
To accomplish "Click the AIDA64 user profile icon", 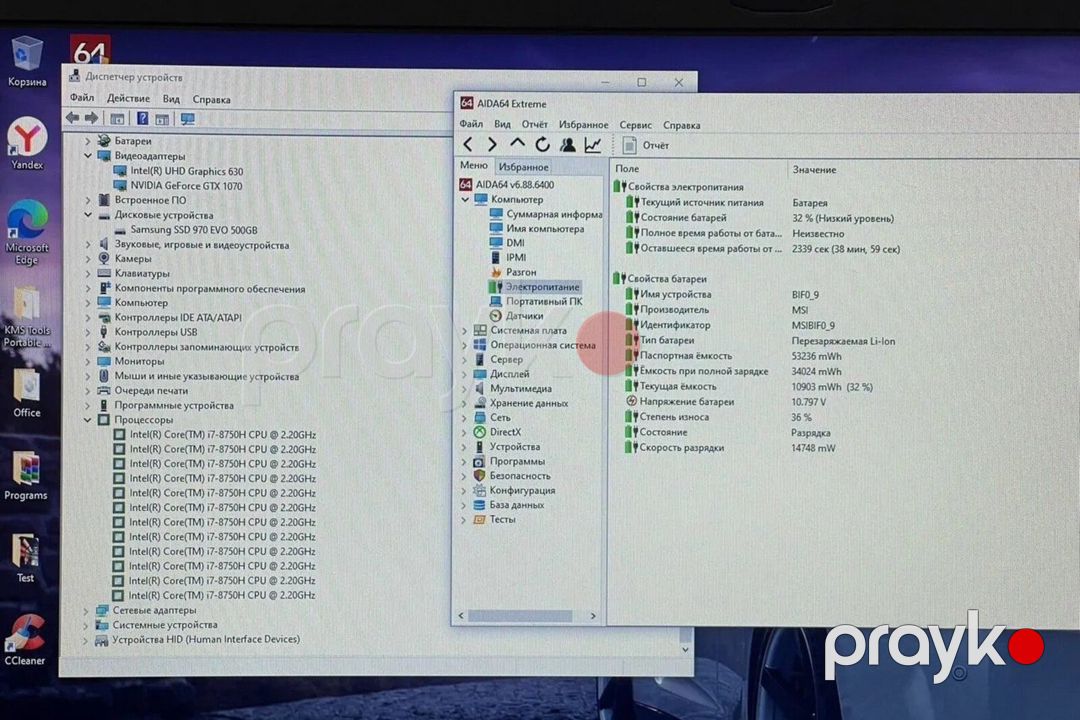I will click(x=568, y=145).
